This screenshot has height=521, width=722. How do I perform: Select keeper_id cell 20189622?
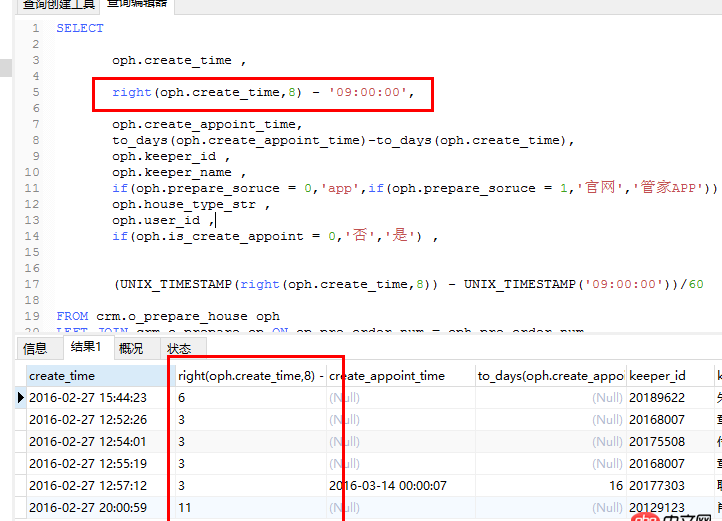pos(670,398)
